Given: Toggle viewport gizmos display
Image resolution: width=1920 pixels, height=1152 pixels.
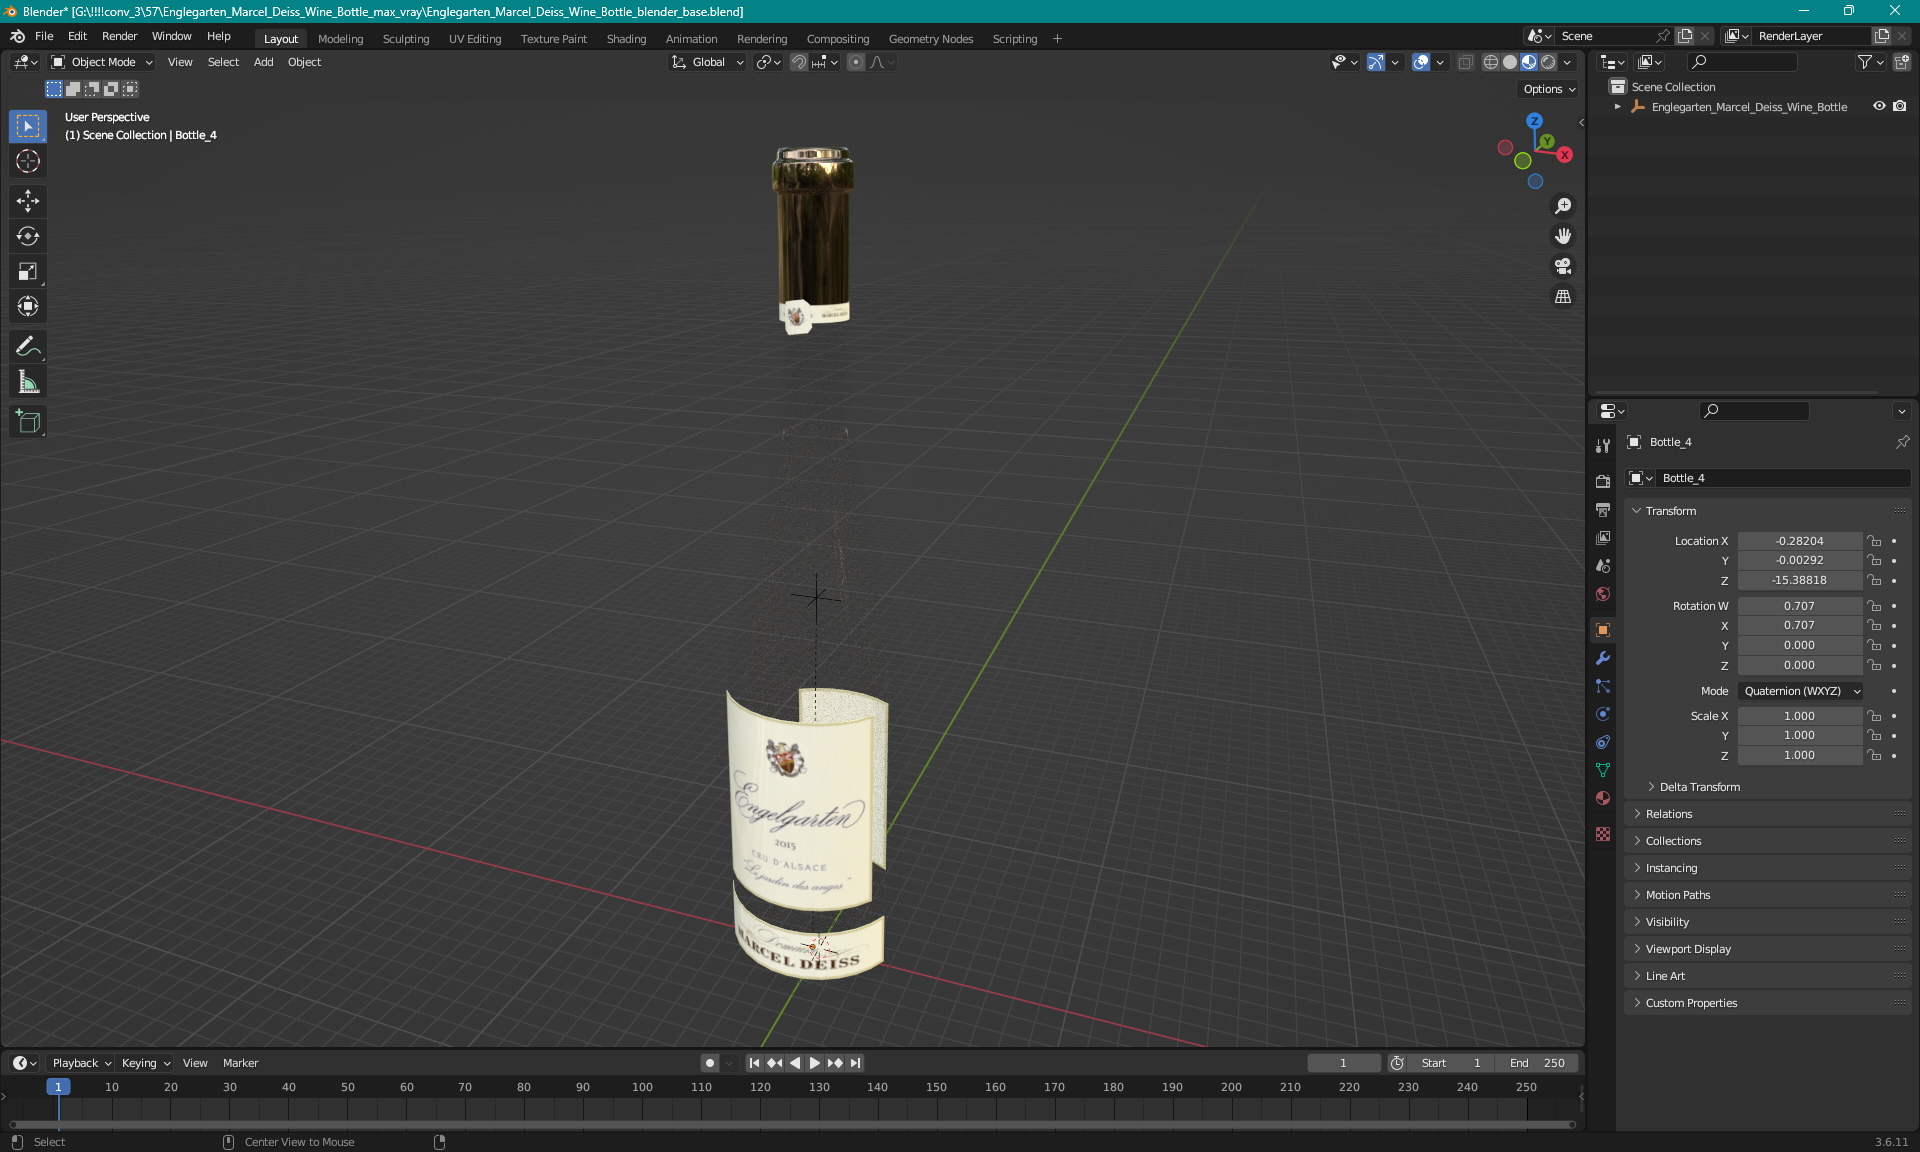Looking at the screenshot, I should [1376, 62].
